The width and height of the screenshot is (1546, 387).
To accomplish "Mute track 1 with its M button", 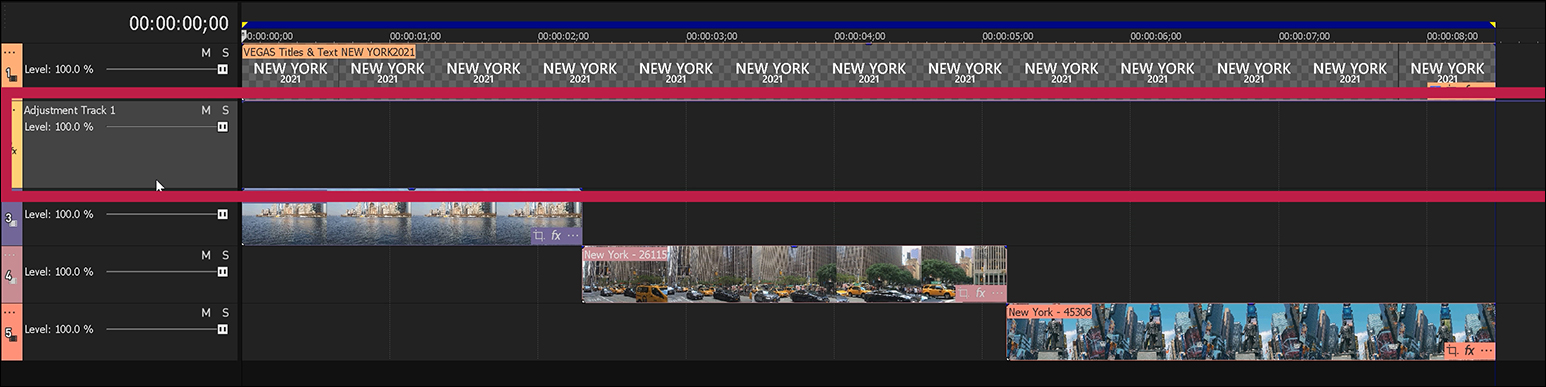I will pos(206,53).
